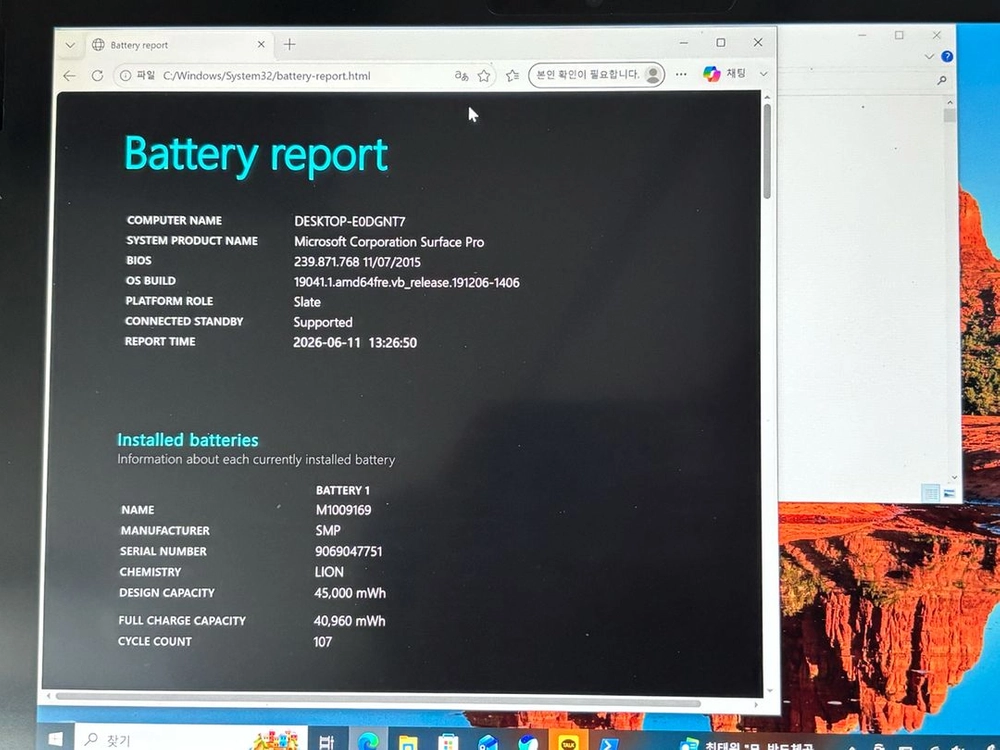Screen dimensions: 1000x750
Task: Open the site information icon in address bar
Action: coord(126,75)
